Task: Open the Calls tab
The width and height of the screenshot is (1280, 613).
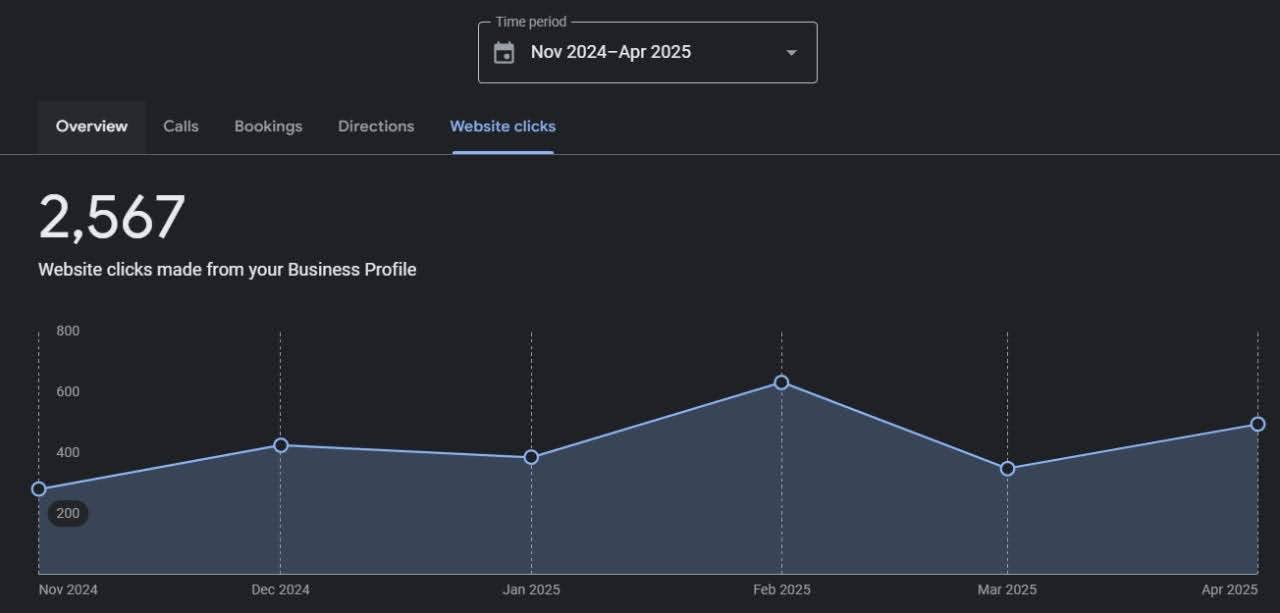Action: [x=181, y=127]
